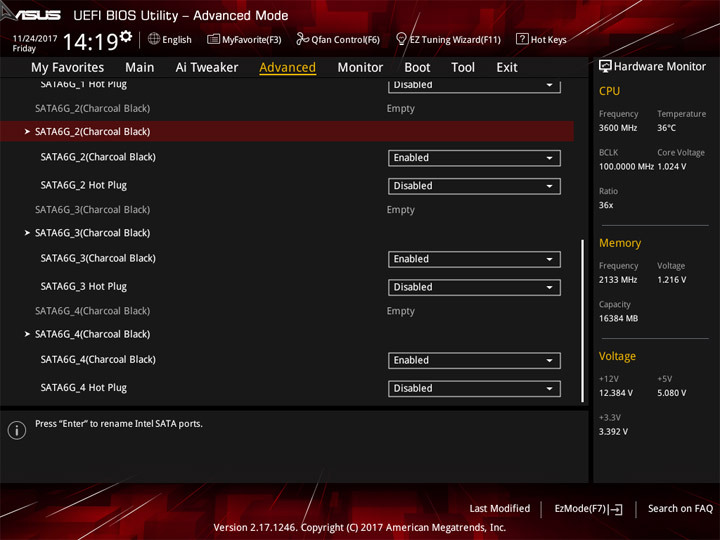Click the vertical scrollbar of settings list
Screen dimensions: 720x540
coord(583,321)
